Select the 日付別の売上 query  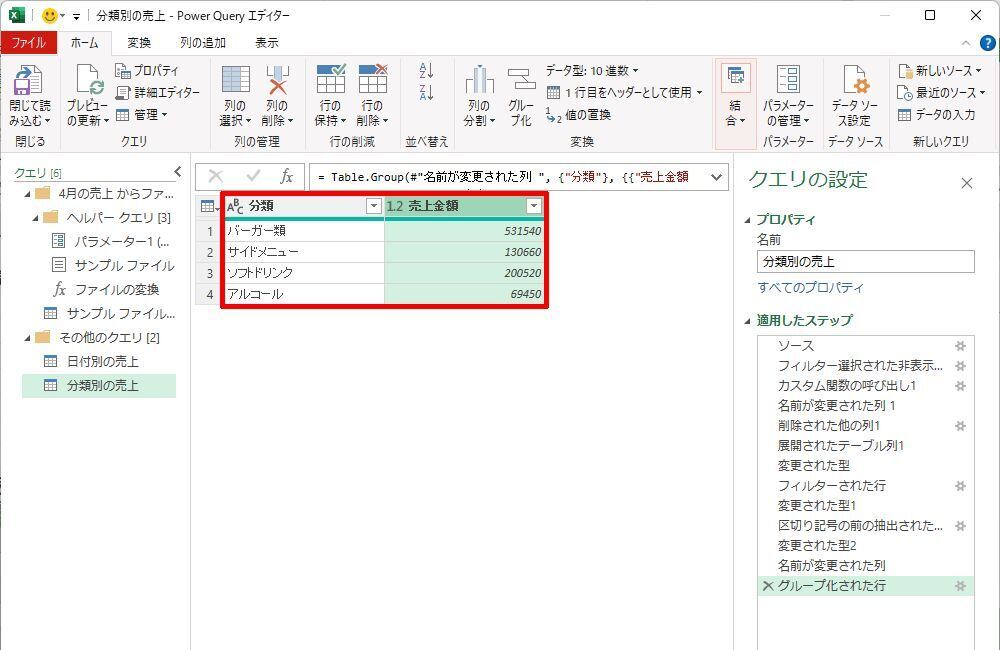point(102,361)
